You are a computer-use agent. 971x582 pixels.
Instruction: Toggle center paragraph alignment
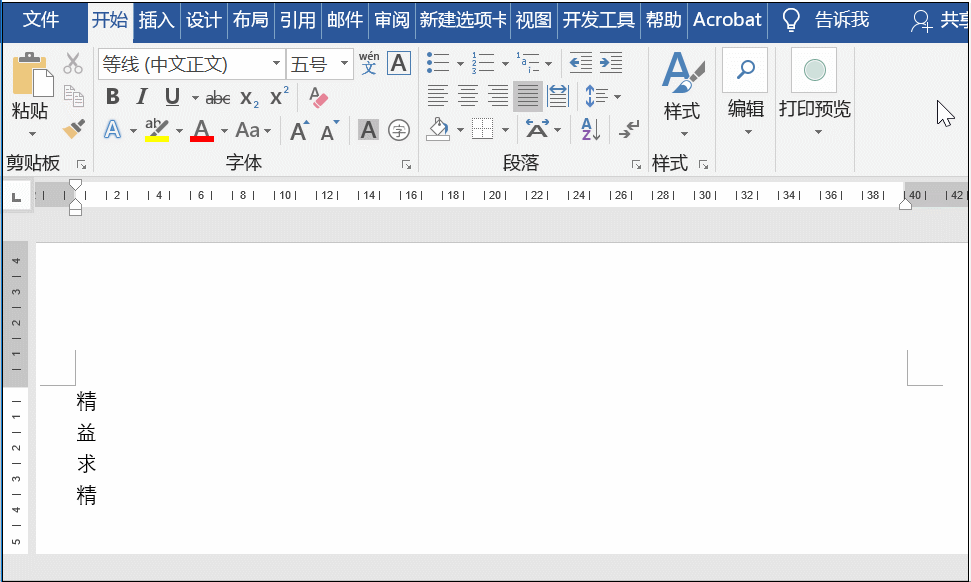pos(468,94)
